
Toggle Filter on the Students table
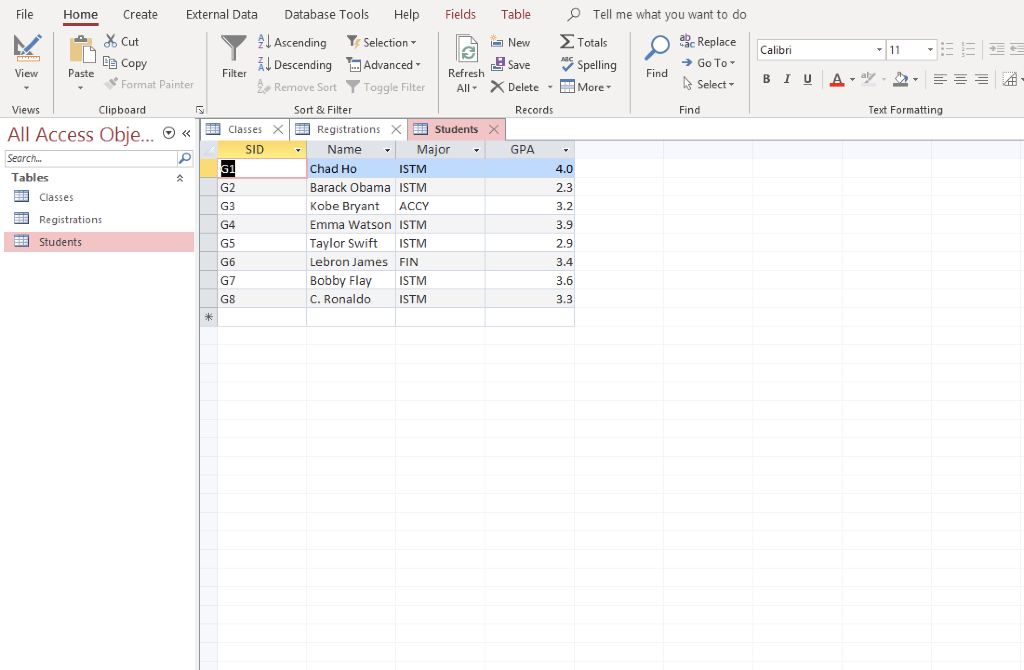click(386, 87)
